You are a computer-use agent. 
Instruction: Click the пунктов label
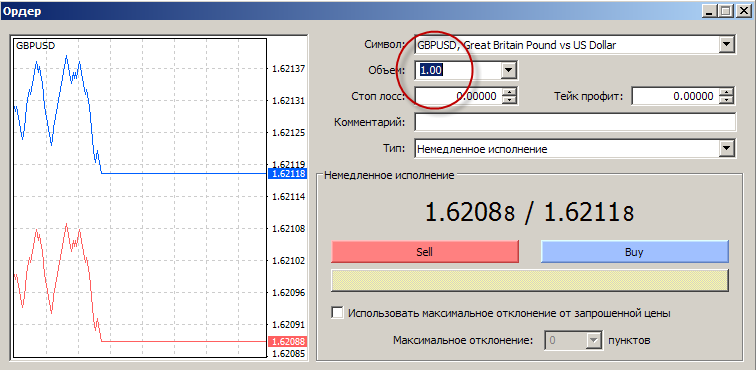click(x=630, y=340)
